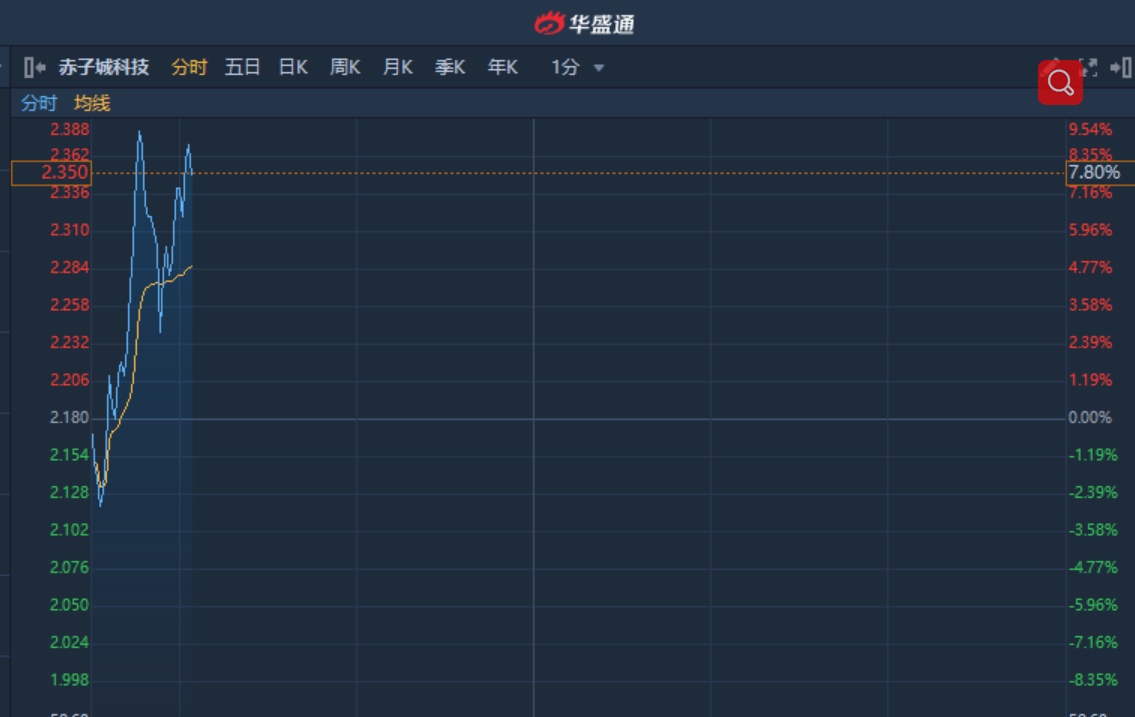1135x717 pixels.
Task: Open the 季K quarterly candlestick tab
Action: point(450,67)
